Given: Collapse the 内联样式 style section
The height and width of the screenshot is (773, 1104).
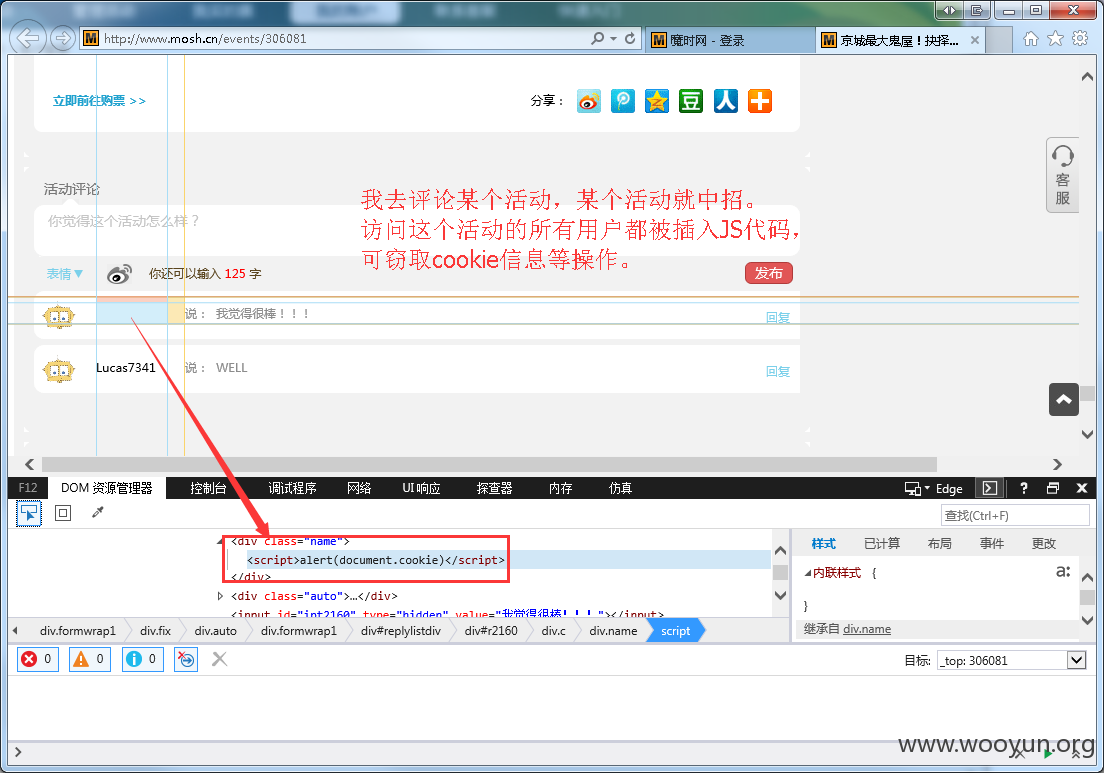Looking at the screenshot, I should (x=808, y=573).
